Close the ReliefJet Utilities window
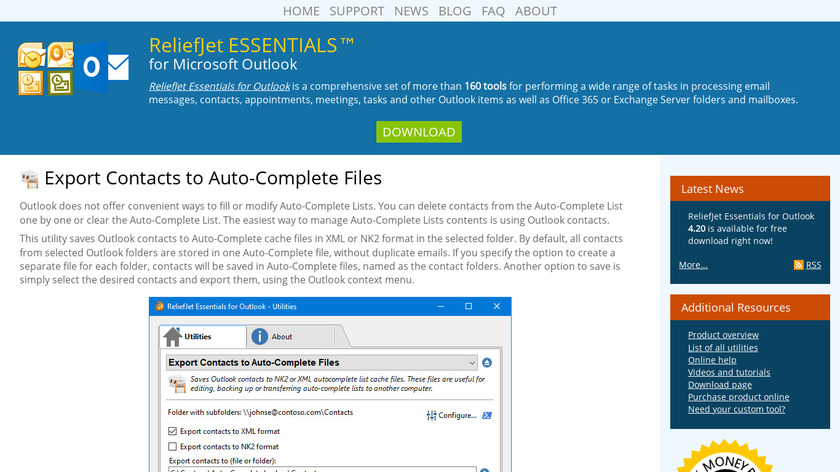 pos(497,306)
